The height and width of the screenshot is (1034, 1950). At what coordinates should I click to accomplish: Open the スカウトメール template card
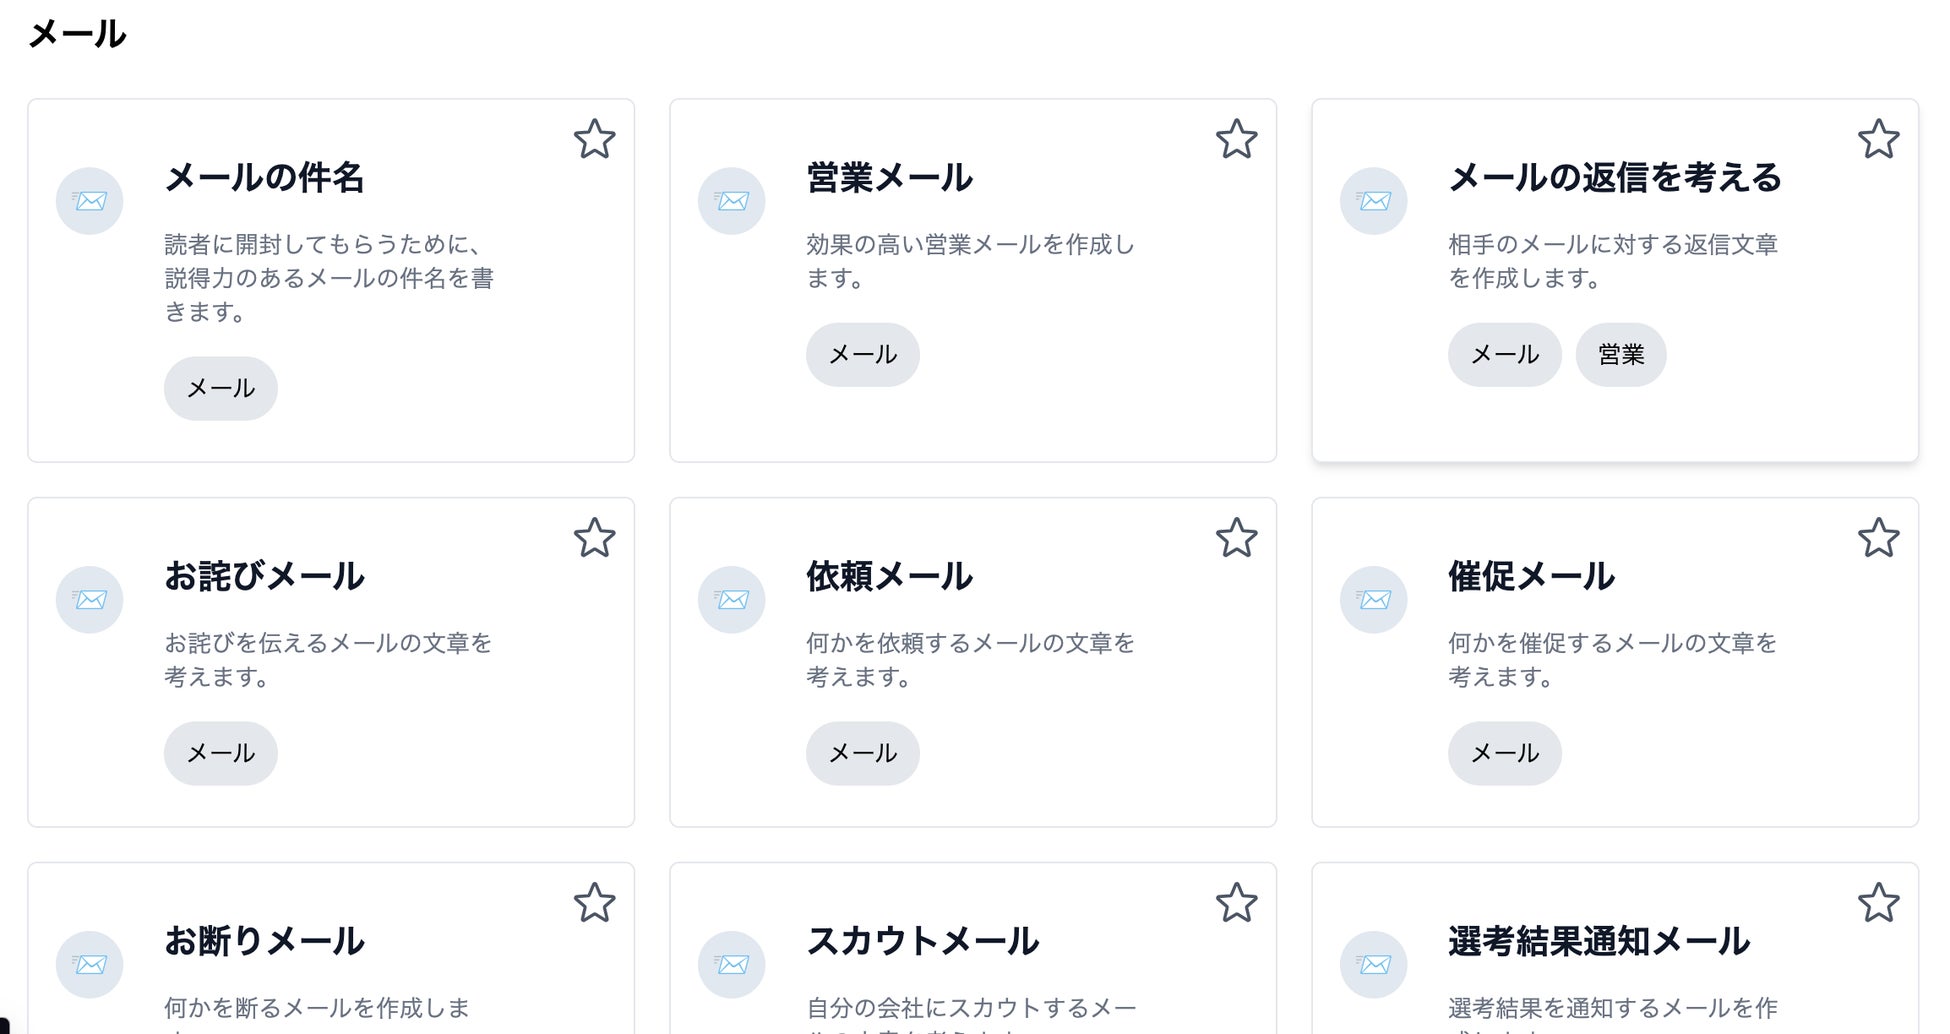[922, 942]
